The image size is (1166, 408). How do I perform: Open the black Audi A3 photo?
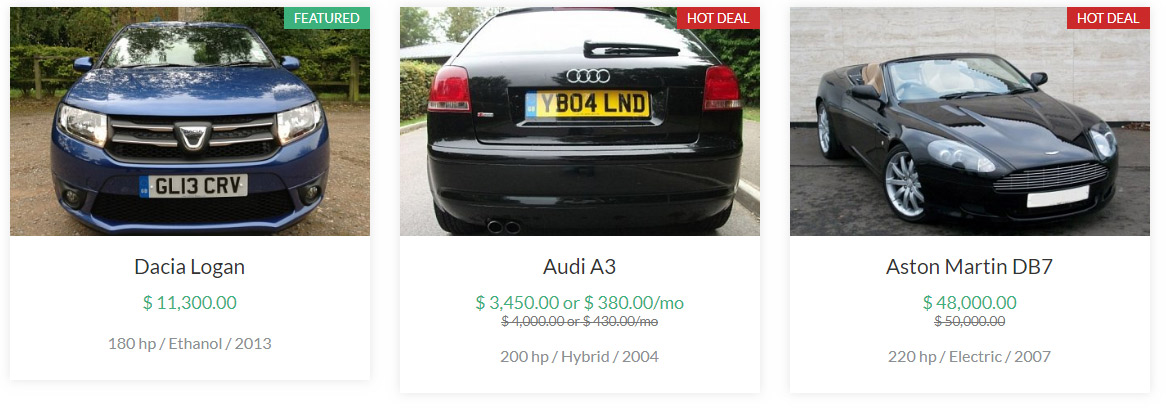pos(579,121)
